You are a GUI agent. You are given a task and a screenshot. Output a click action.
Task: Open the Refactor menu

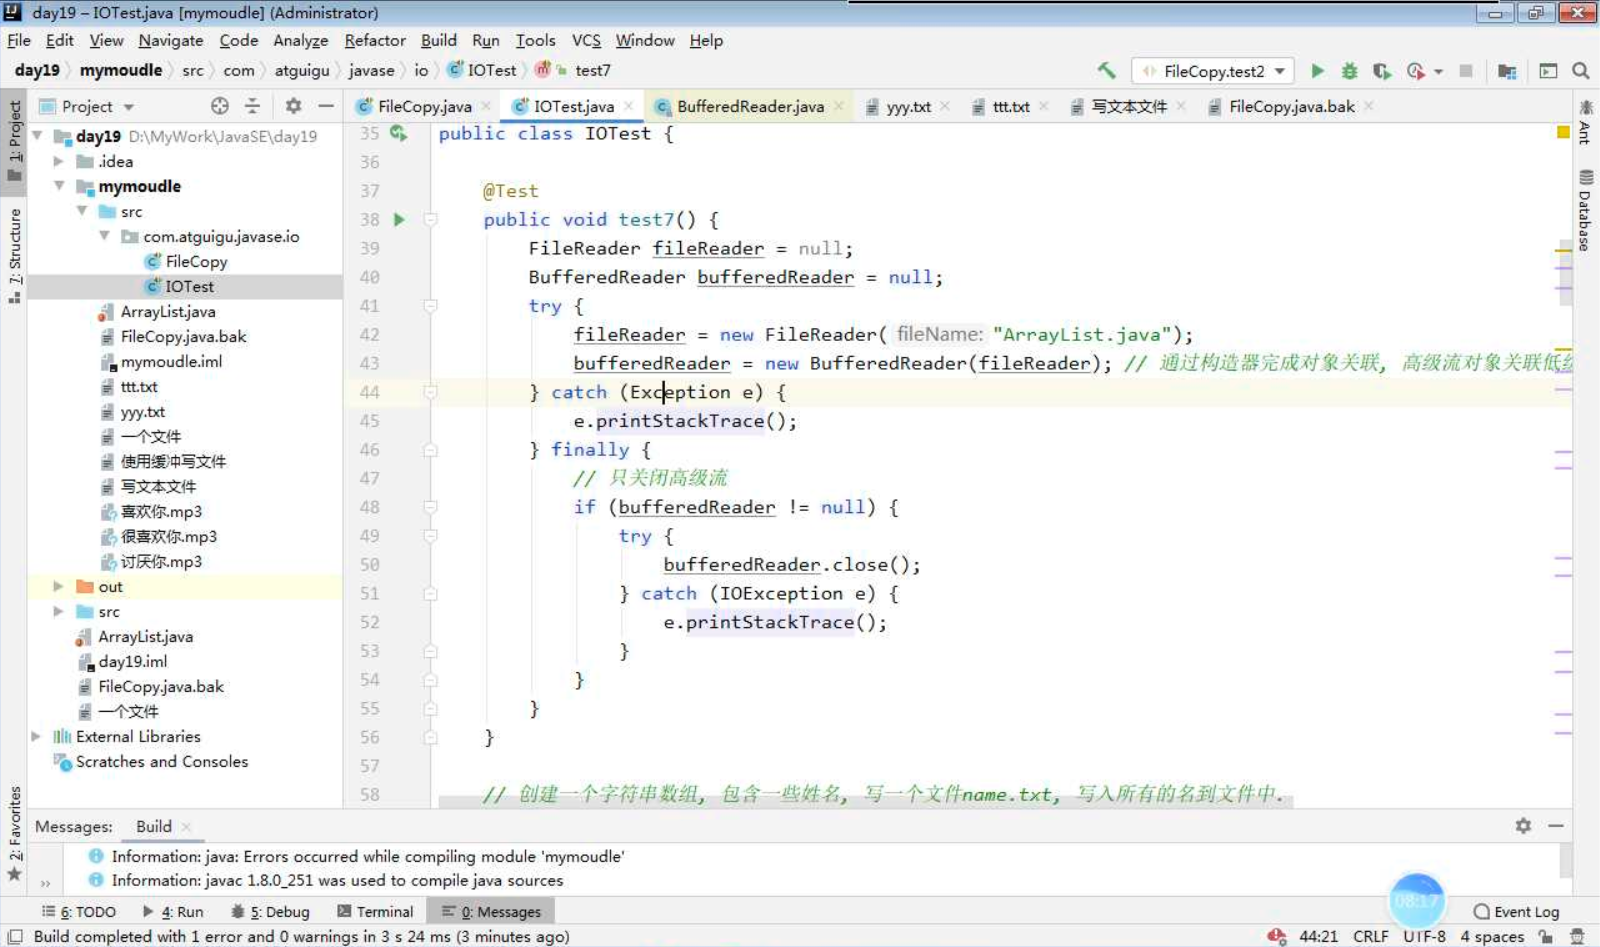click(x=375, y=40)
